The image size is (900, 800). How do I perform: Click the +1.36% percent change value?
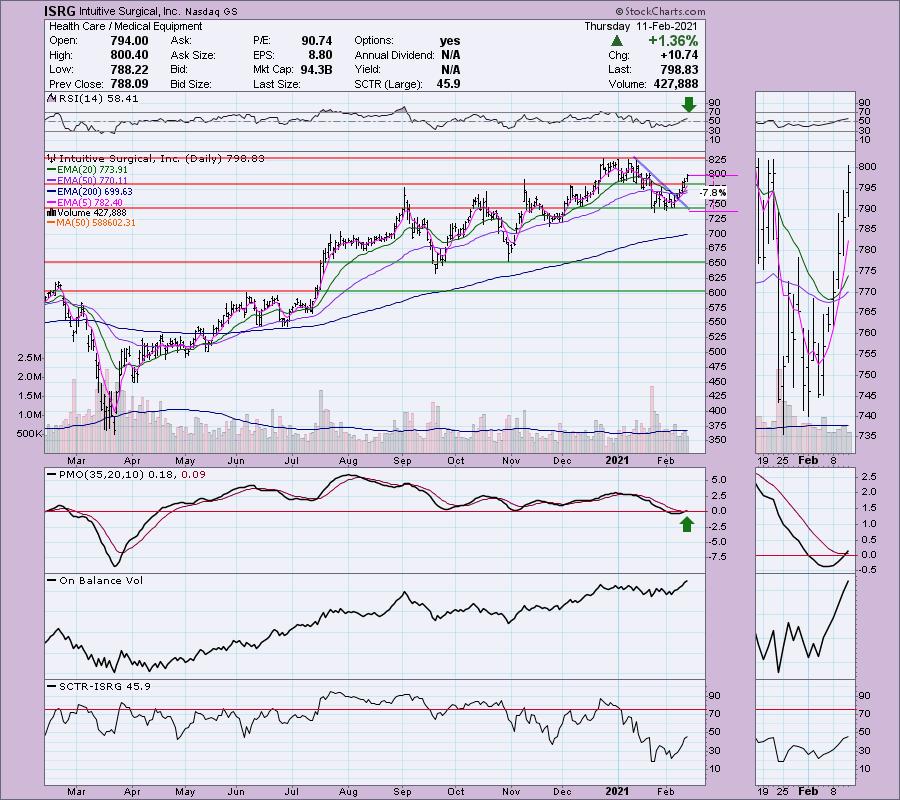click(x=673, y=41)
